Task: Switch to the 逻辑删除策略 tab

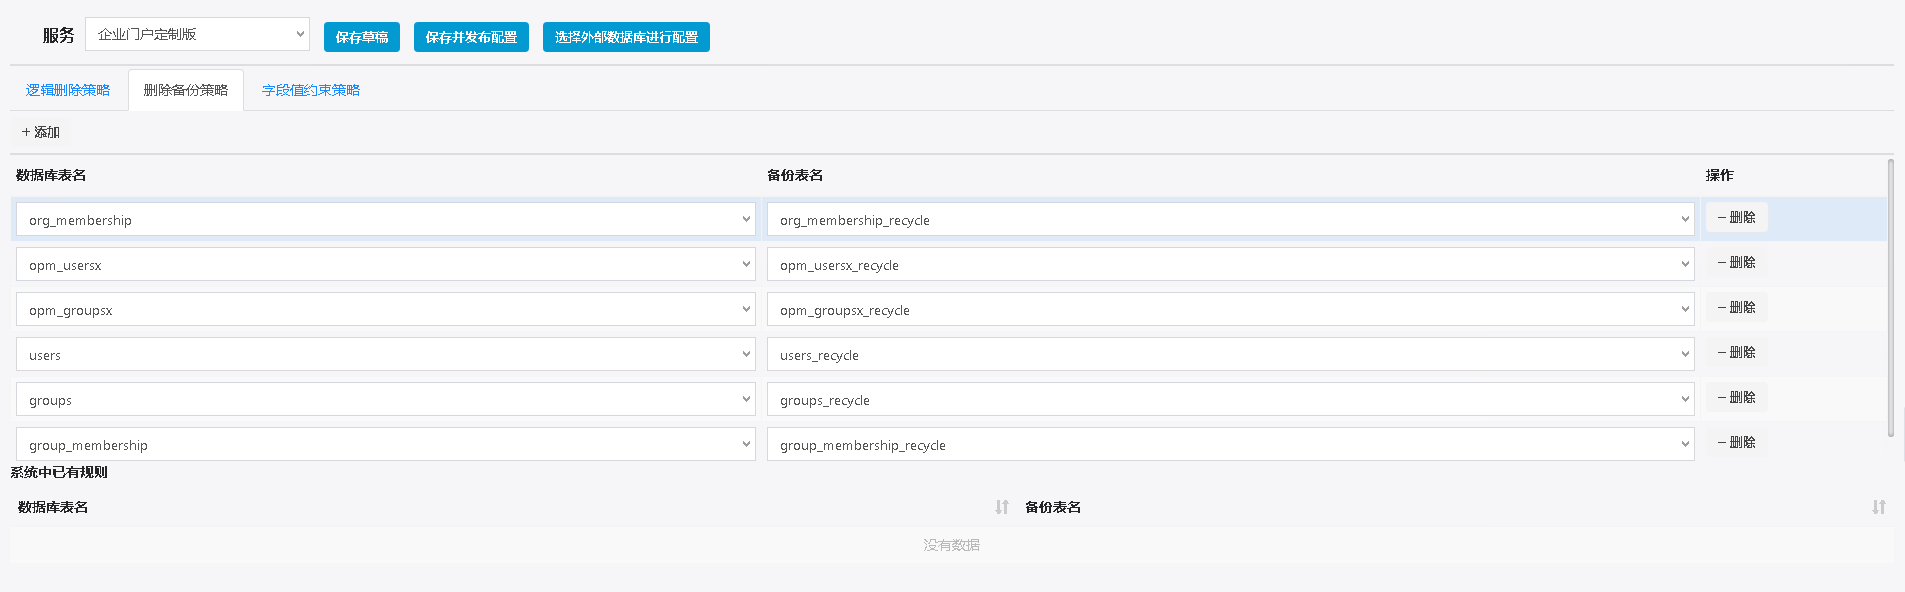Action: click(68, 90)
